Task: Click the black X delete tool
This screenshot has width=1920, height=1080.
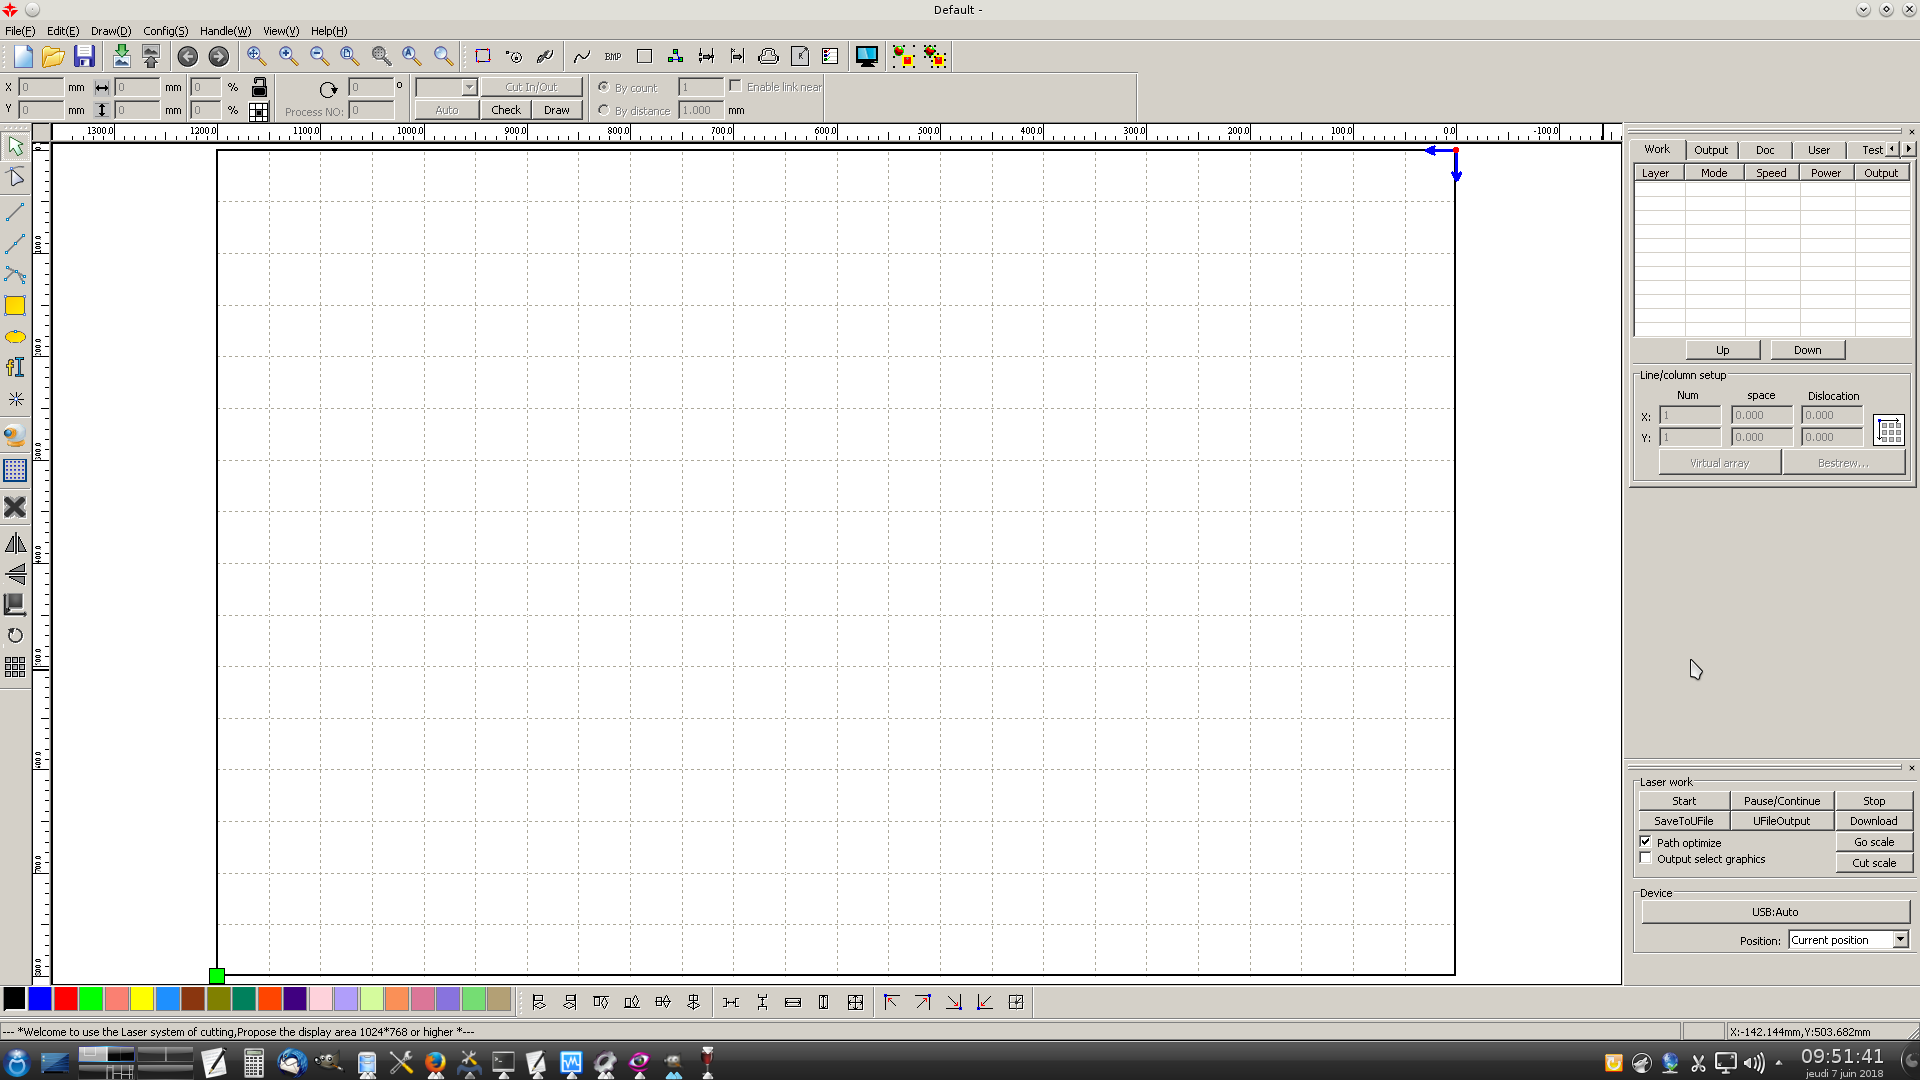Action: [15, 507]
